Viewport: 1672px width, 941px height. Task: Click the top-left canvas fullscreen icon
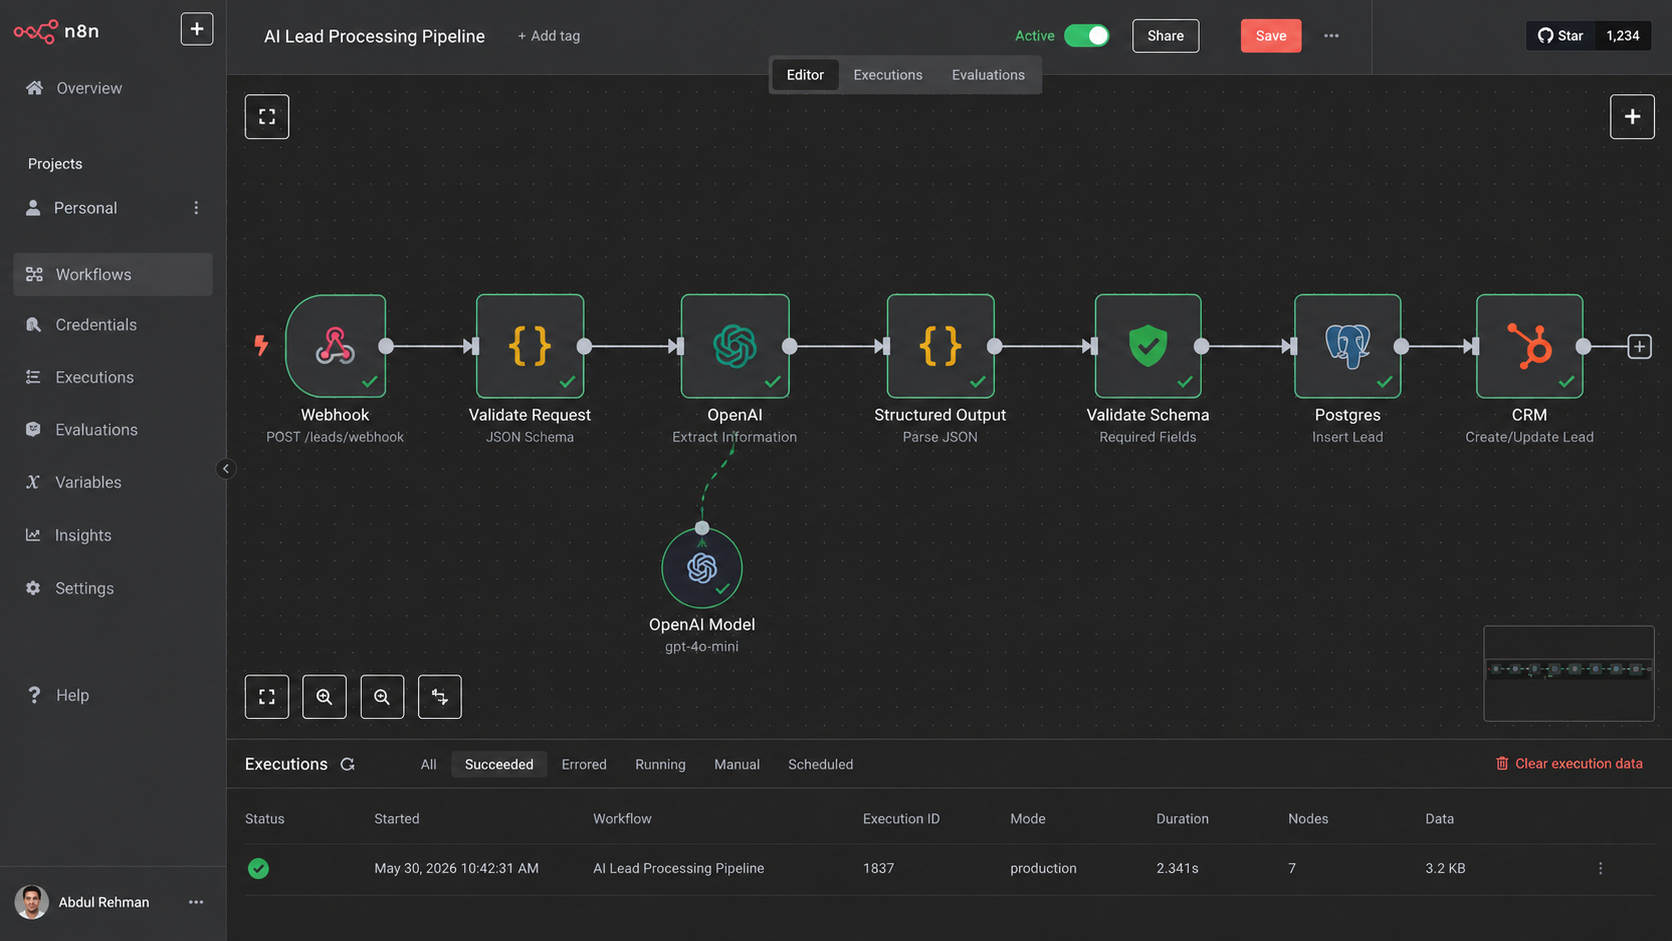(x=267, y=117)
